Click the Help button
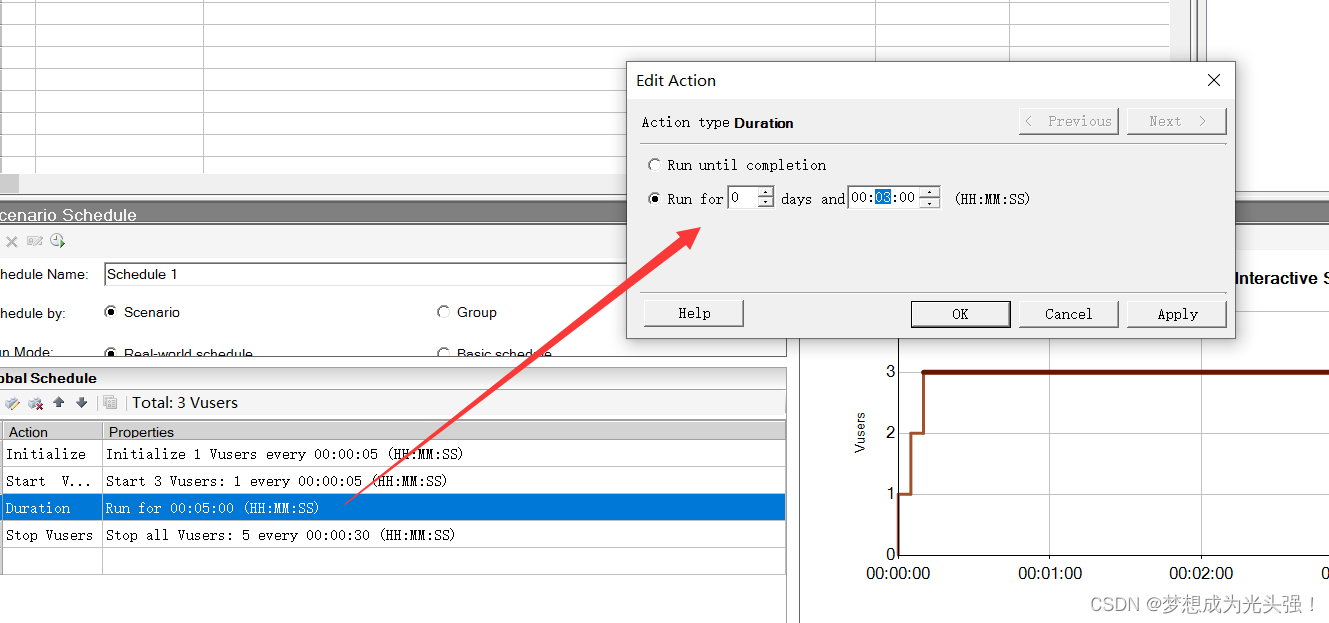This screenshot has width=1329, height=623. (694, 313)
